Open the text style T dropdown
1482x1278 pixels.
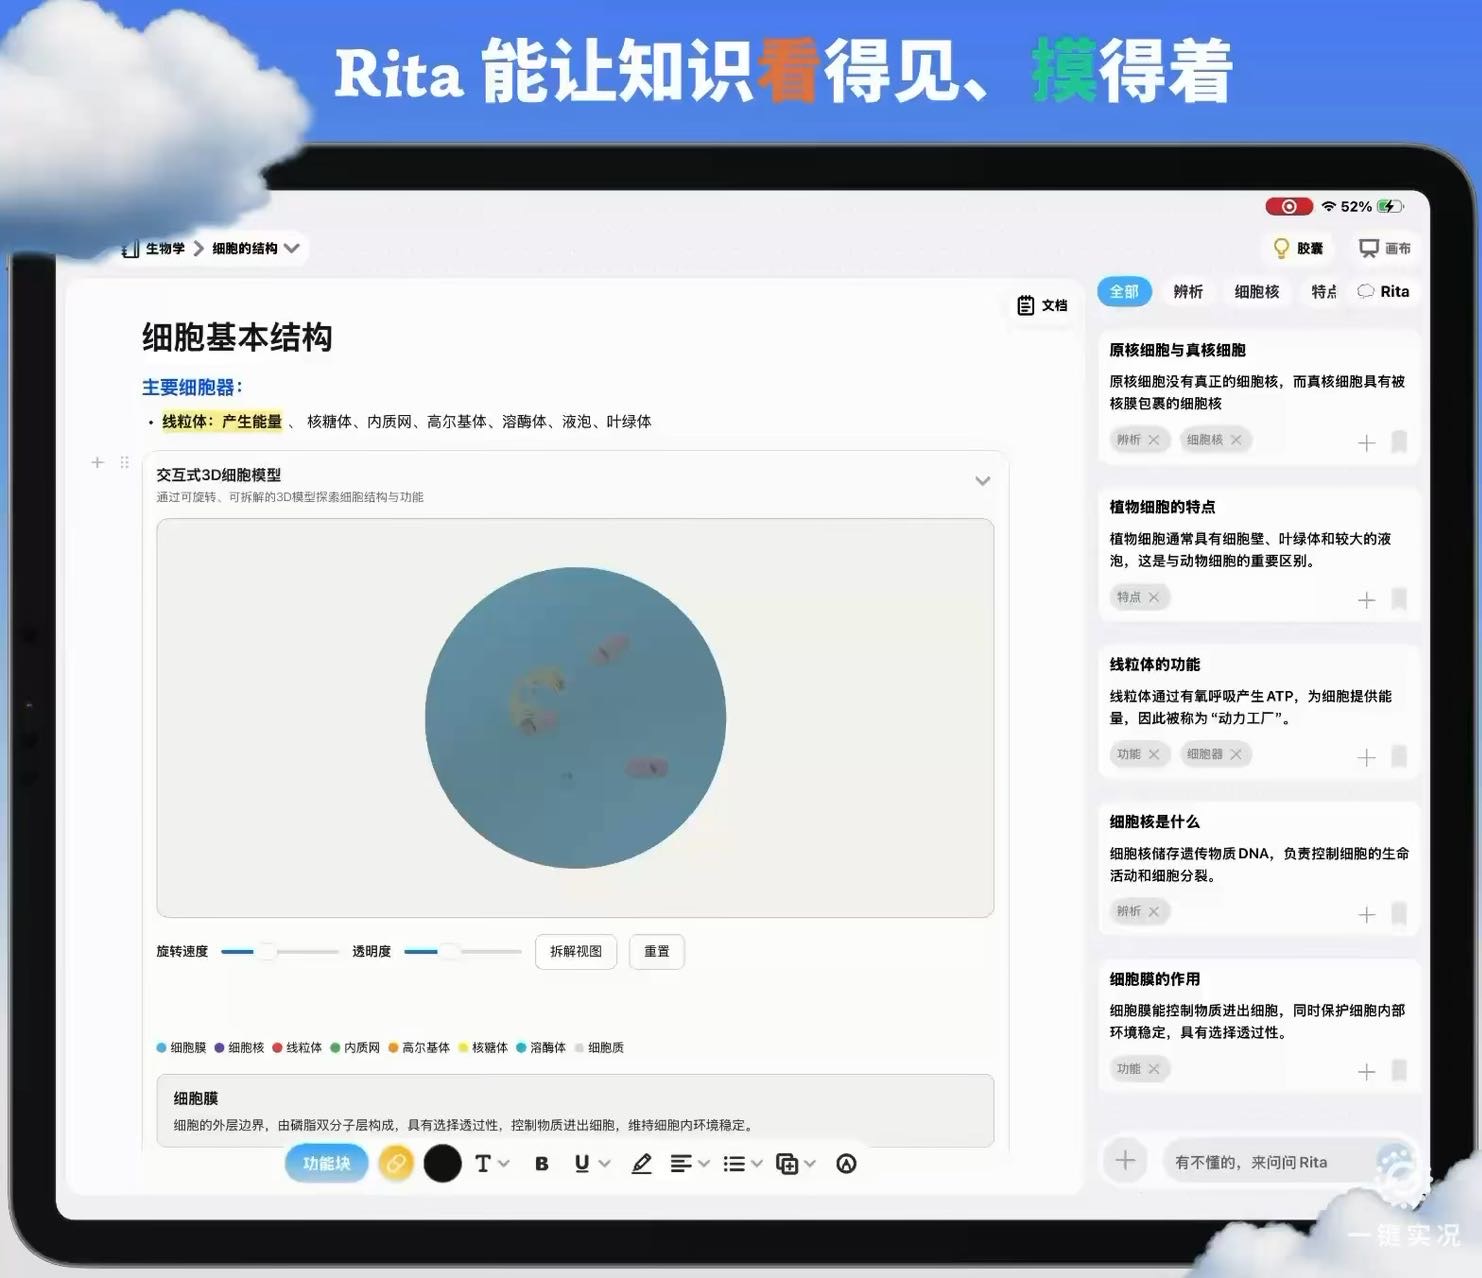(x=492, y=1163)
